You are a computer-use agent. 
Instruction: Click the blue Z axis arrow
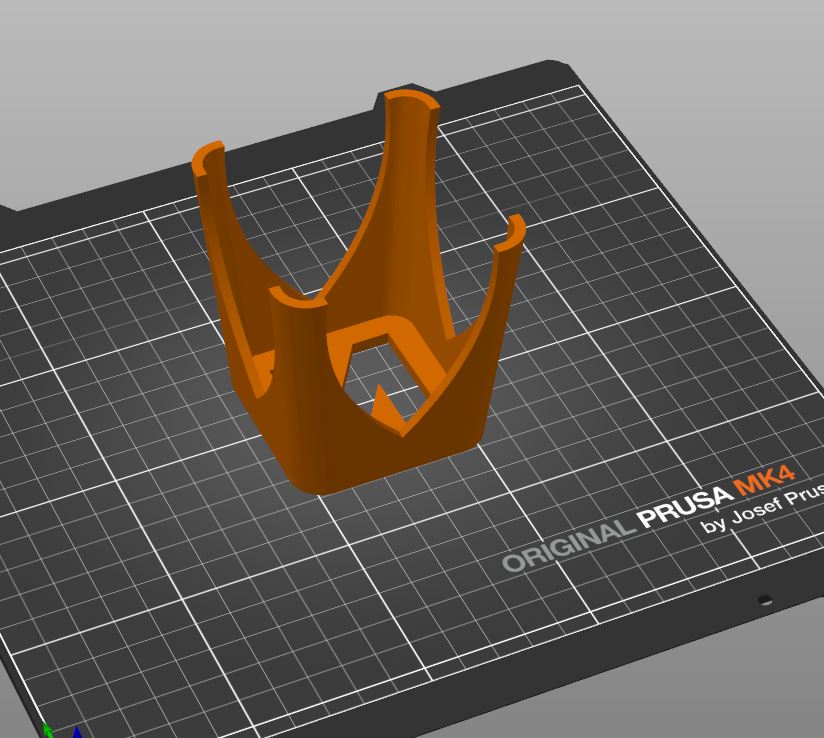(x=77, y=732)
